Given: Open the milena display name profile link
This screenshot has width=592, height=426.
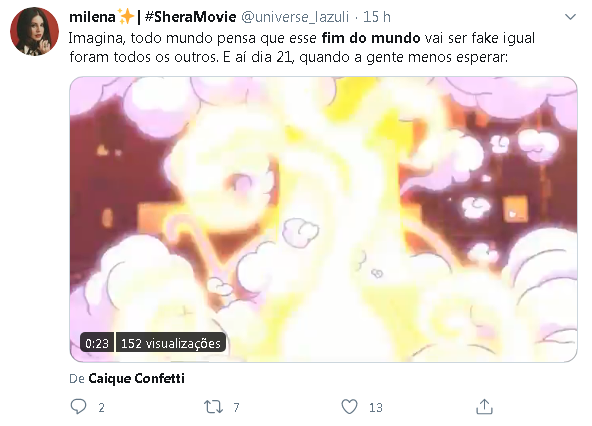Looking at the screenshot, I should tap(92, 17).
